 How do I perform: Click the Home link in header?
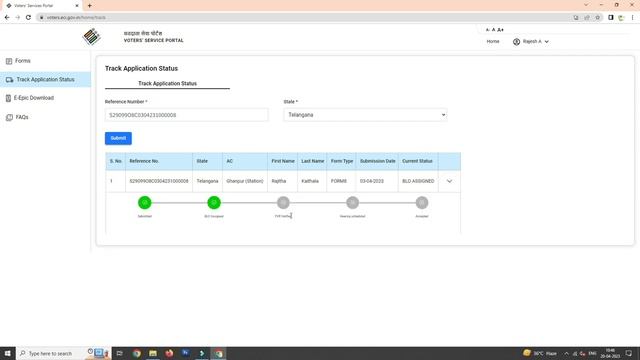tap(493, 42)
